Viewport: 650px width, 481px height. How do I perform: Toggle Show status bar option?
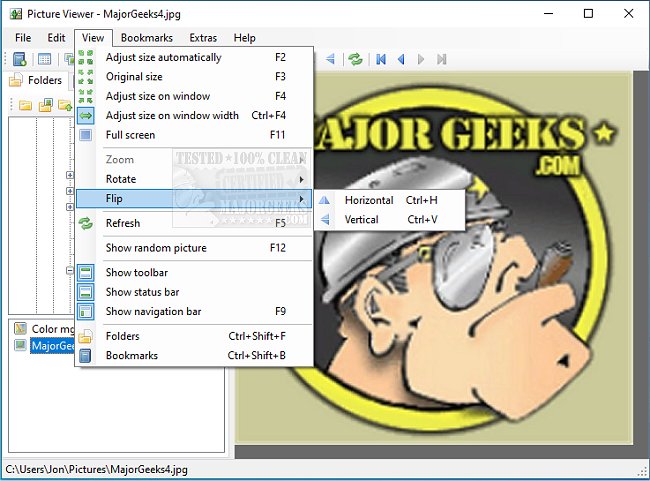coord(194,292)
